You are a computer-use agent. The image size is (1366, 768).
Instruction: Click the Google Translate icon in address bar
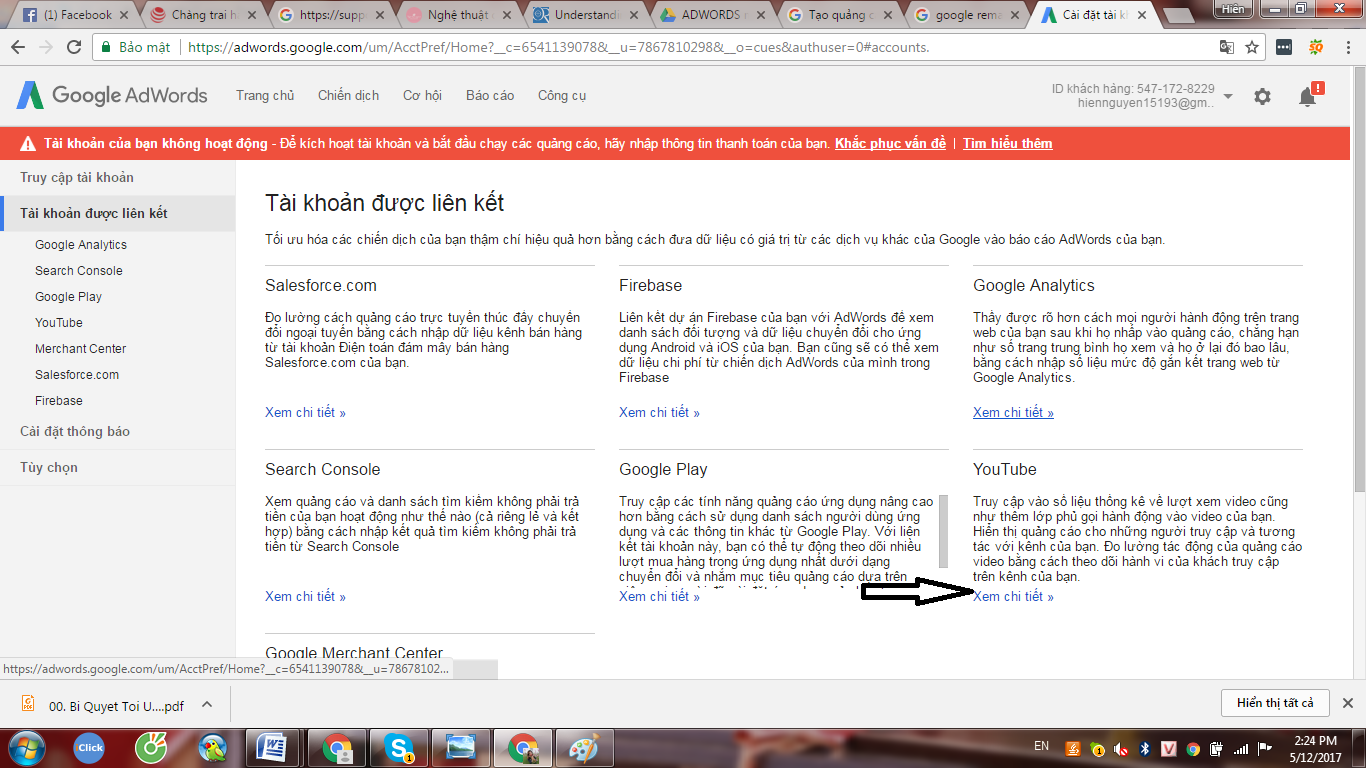pyautogui.click(x=1226, y=47)
